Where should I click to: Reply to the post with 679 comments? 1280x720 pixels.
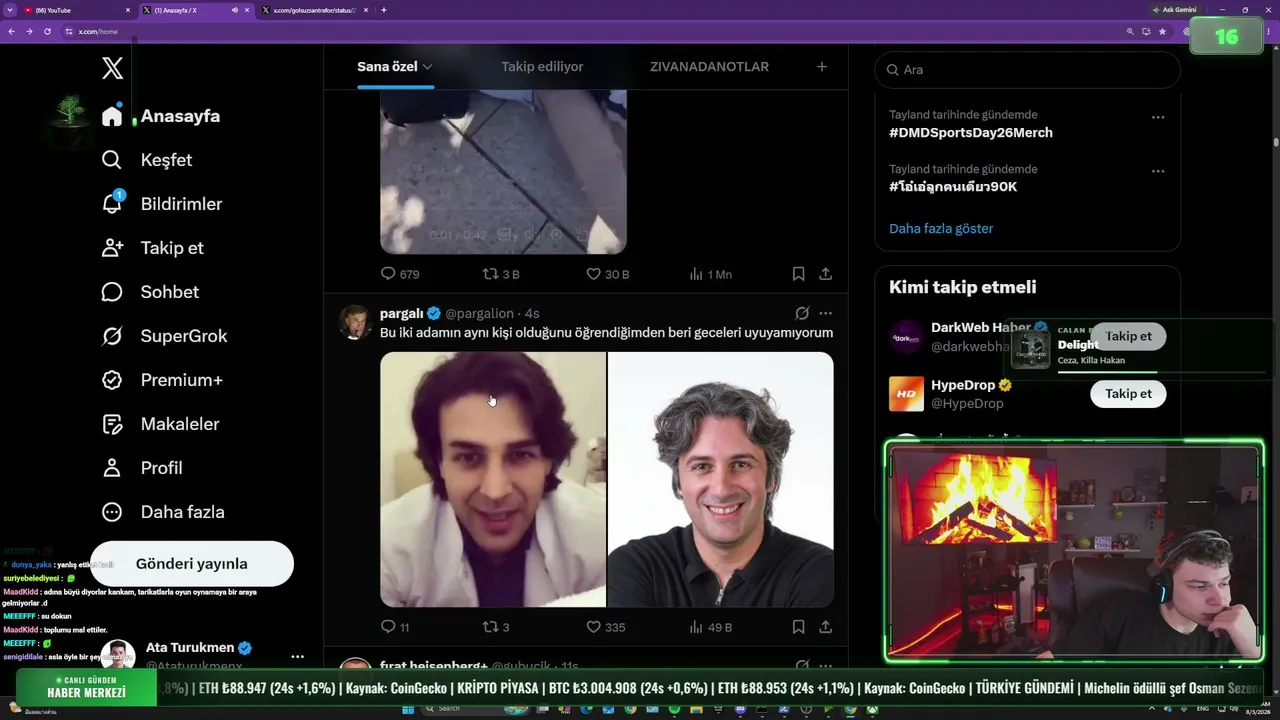click(x=388, y=273)
